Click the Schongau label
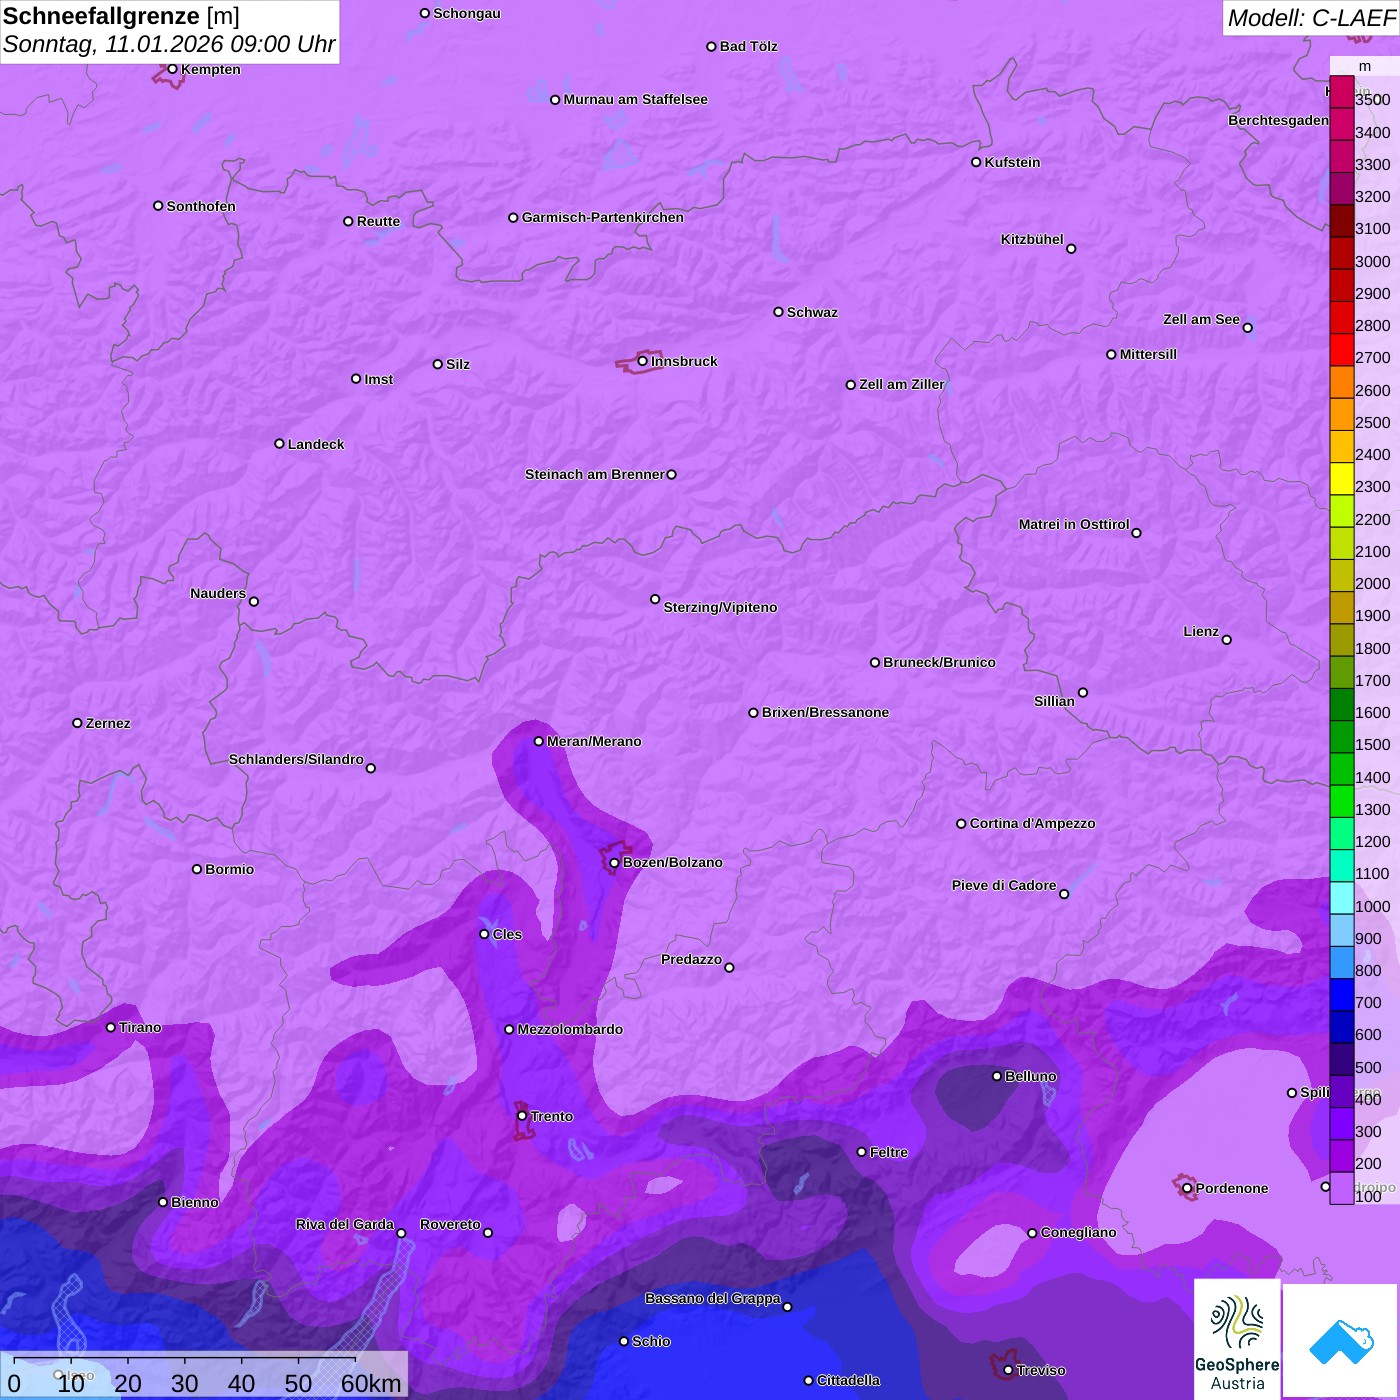Viewport: 1400px width, 1400px height. click(467, 13)
